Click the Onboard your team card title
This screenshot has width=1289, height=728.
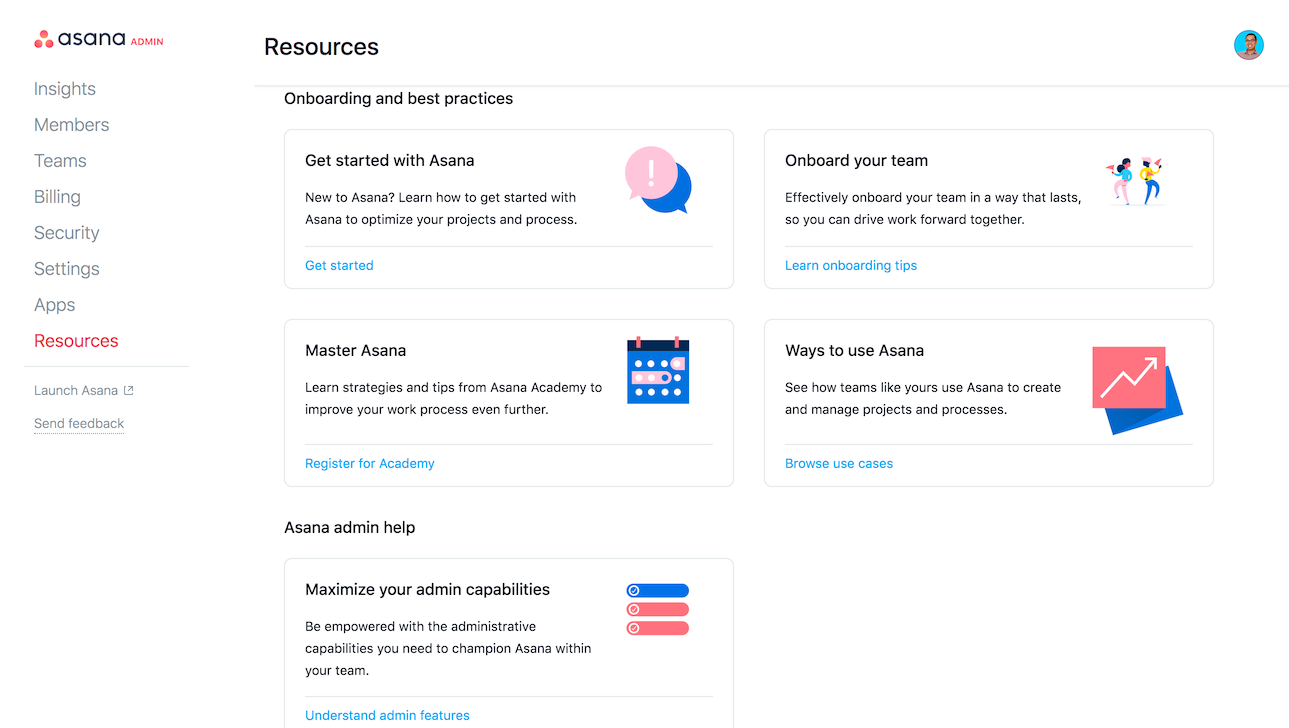[856, 160]
